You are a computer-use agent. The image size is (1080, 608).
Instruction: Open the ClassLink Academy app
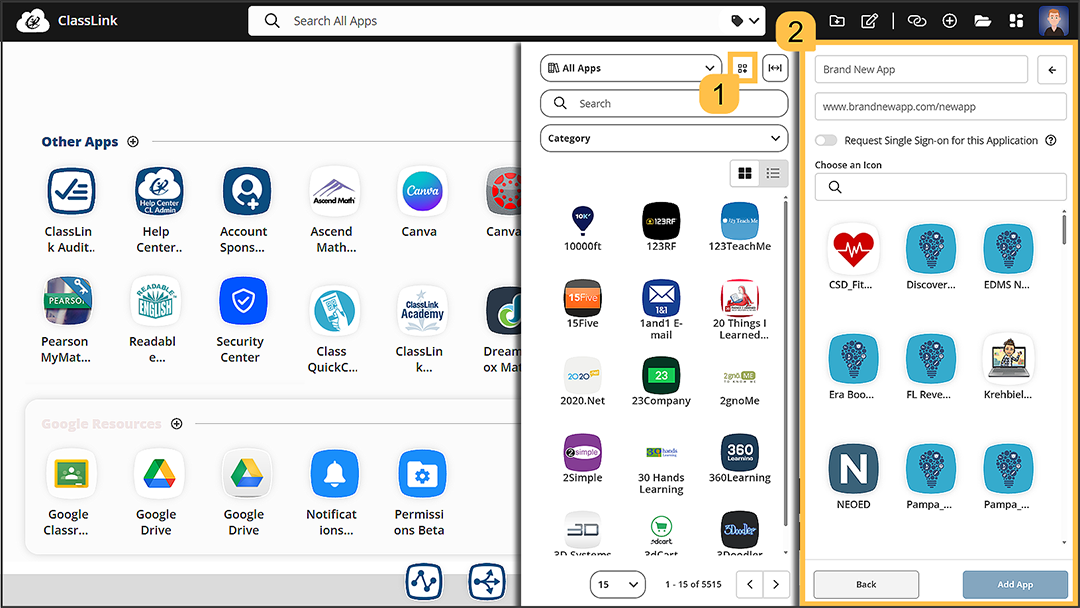pos(422,311)
